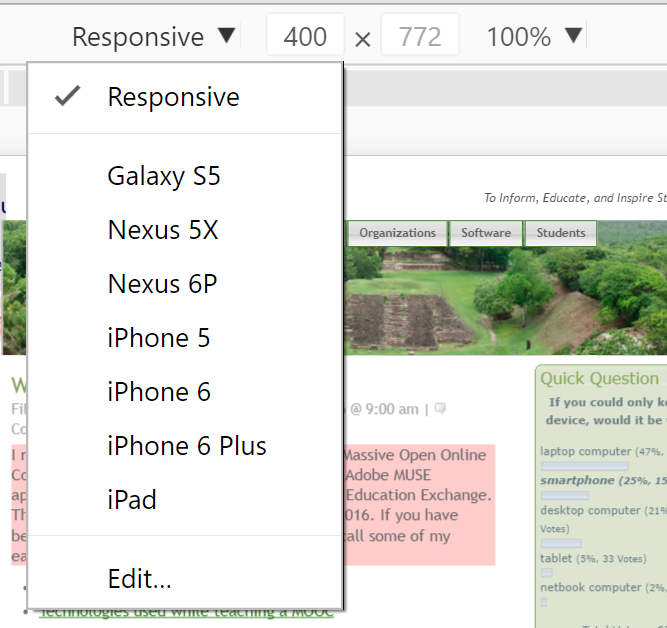This screenshot has height=628, width=667.
Task: Click the site tagline To Inform, Educate
Action: (575, 198)
